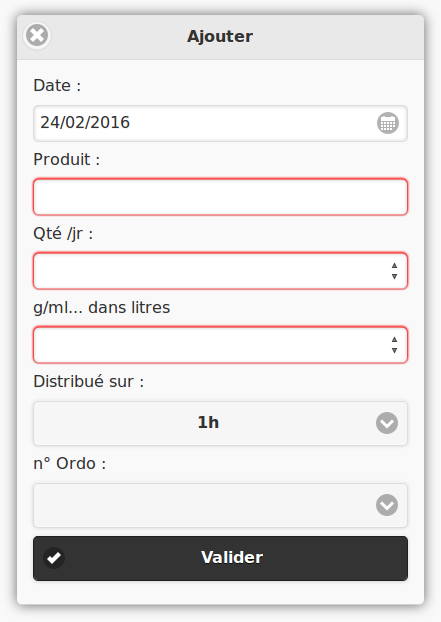Increase Qté /jr with the up arrow
The width and height of the screenshot is (441, 622).
(394, 265)
